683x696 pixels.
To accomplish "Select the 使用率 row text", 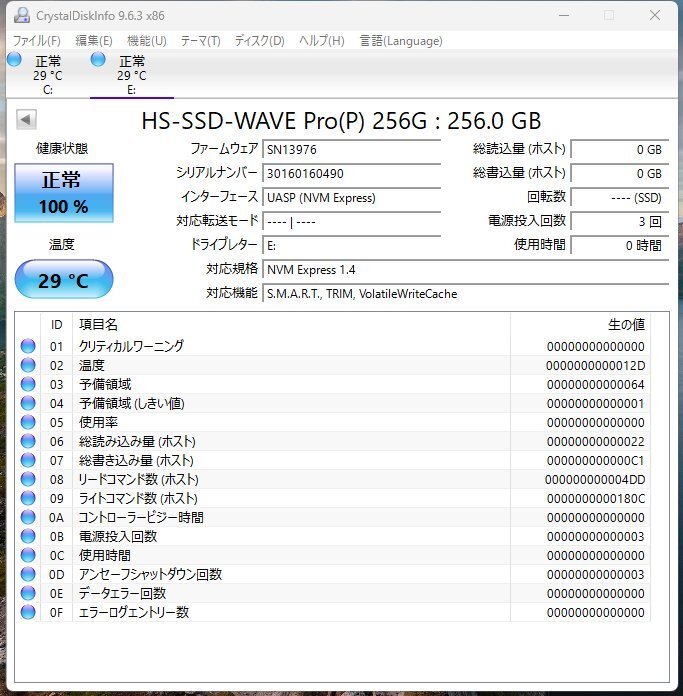I will click(x=98, y=422).
